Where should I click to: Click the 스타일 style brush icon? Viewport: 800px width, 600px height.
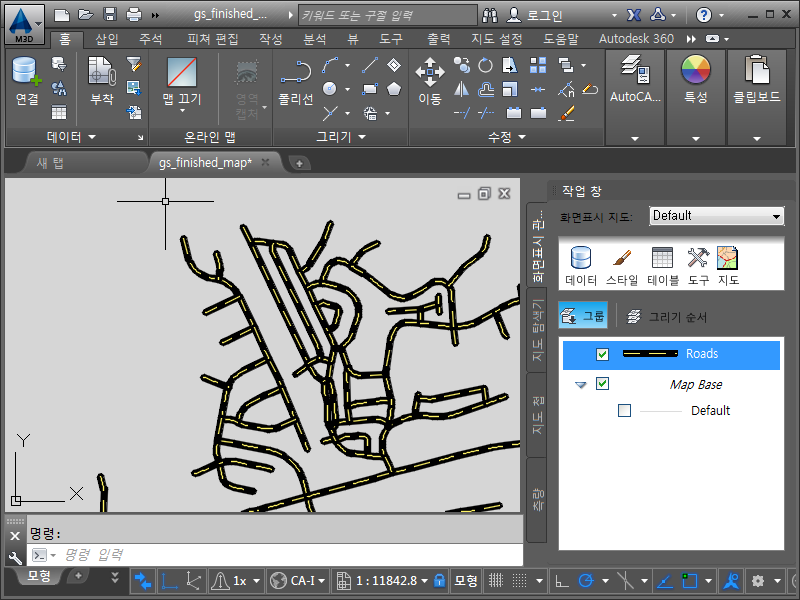[x=621, y=265]
